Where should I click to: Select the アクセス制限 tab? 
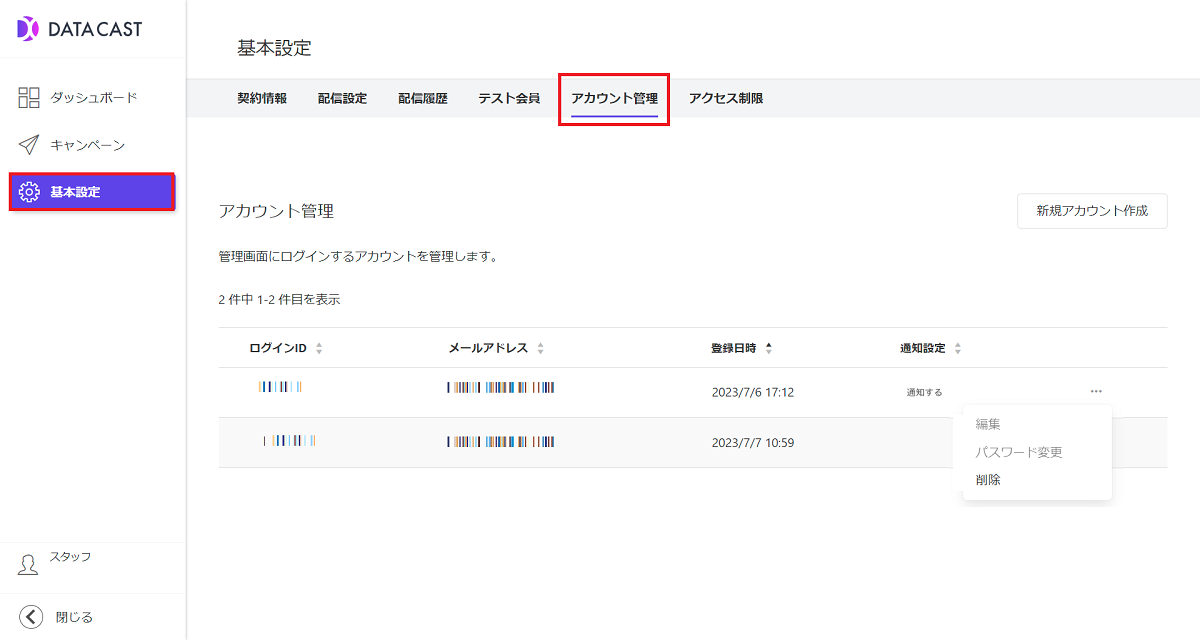click(726, 98)
